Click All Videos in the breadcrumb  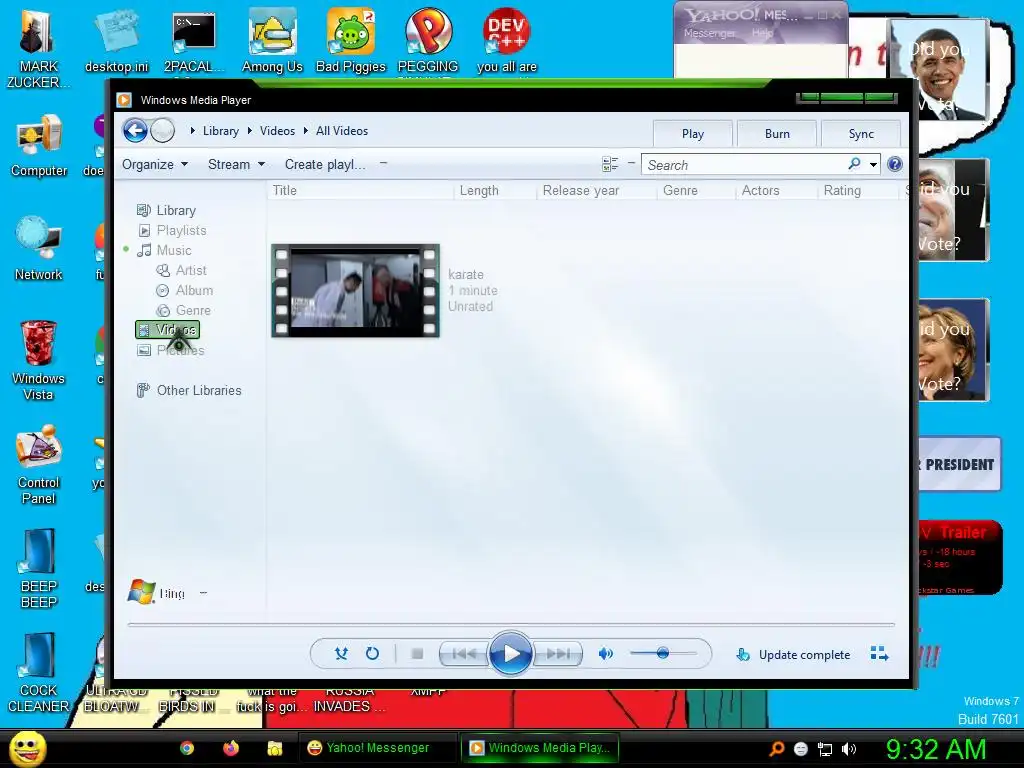(342, 131)
